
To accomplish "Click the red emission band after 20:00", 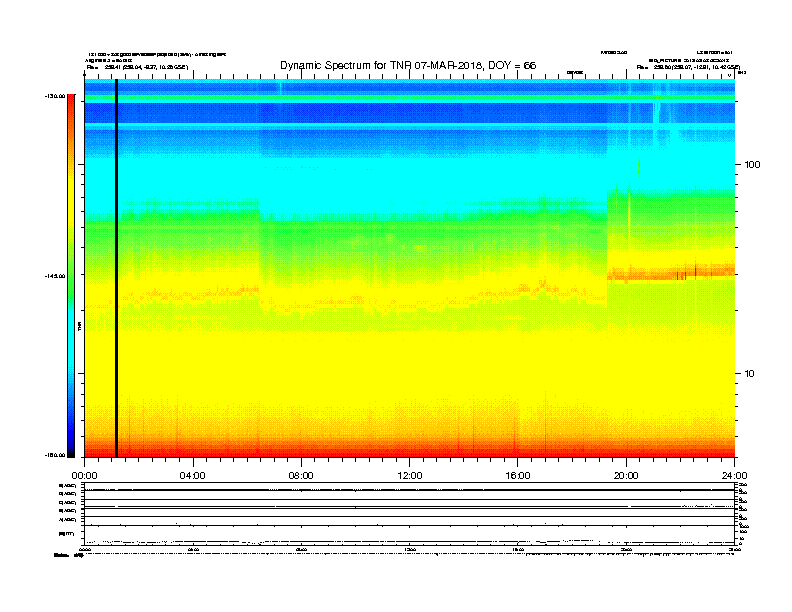I will coord(671,274).
